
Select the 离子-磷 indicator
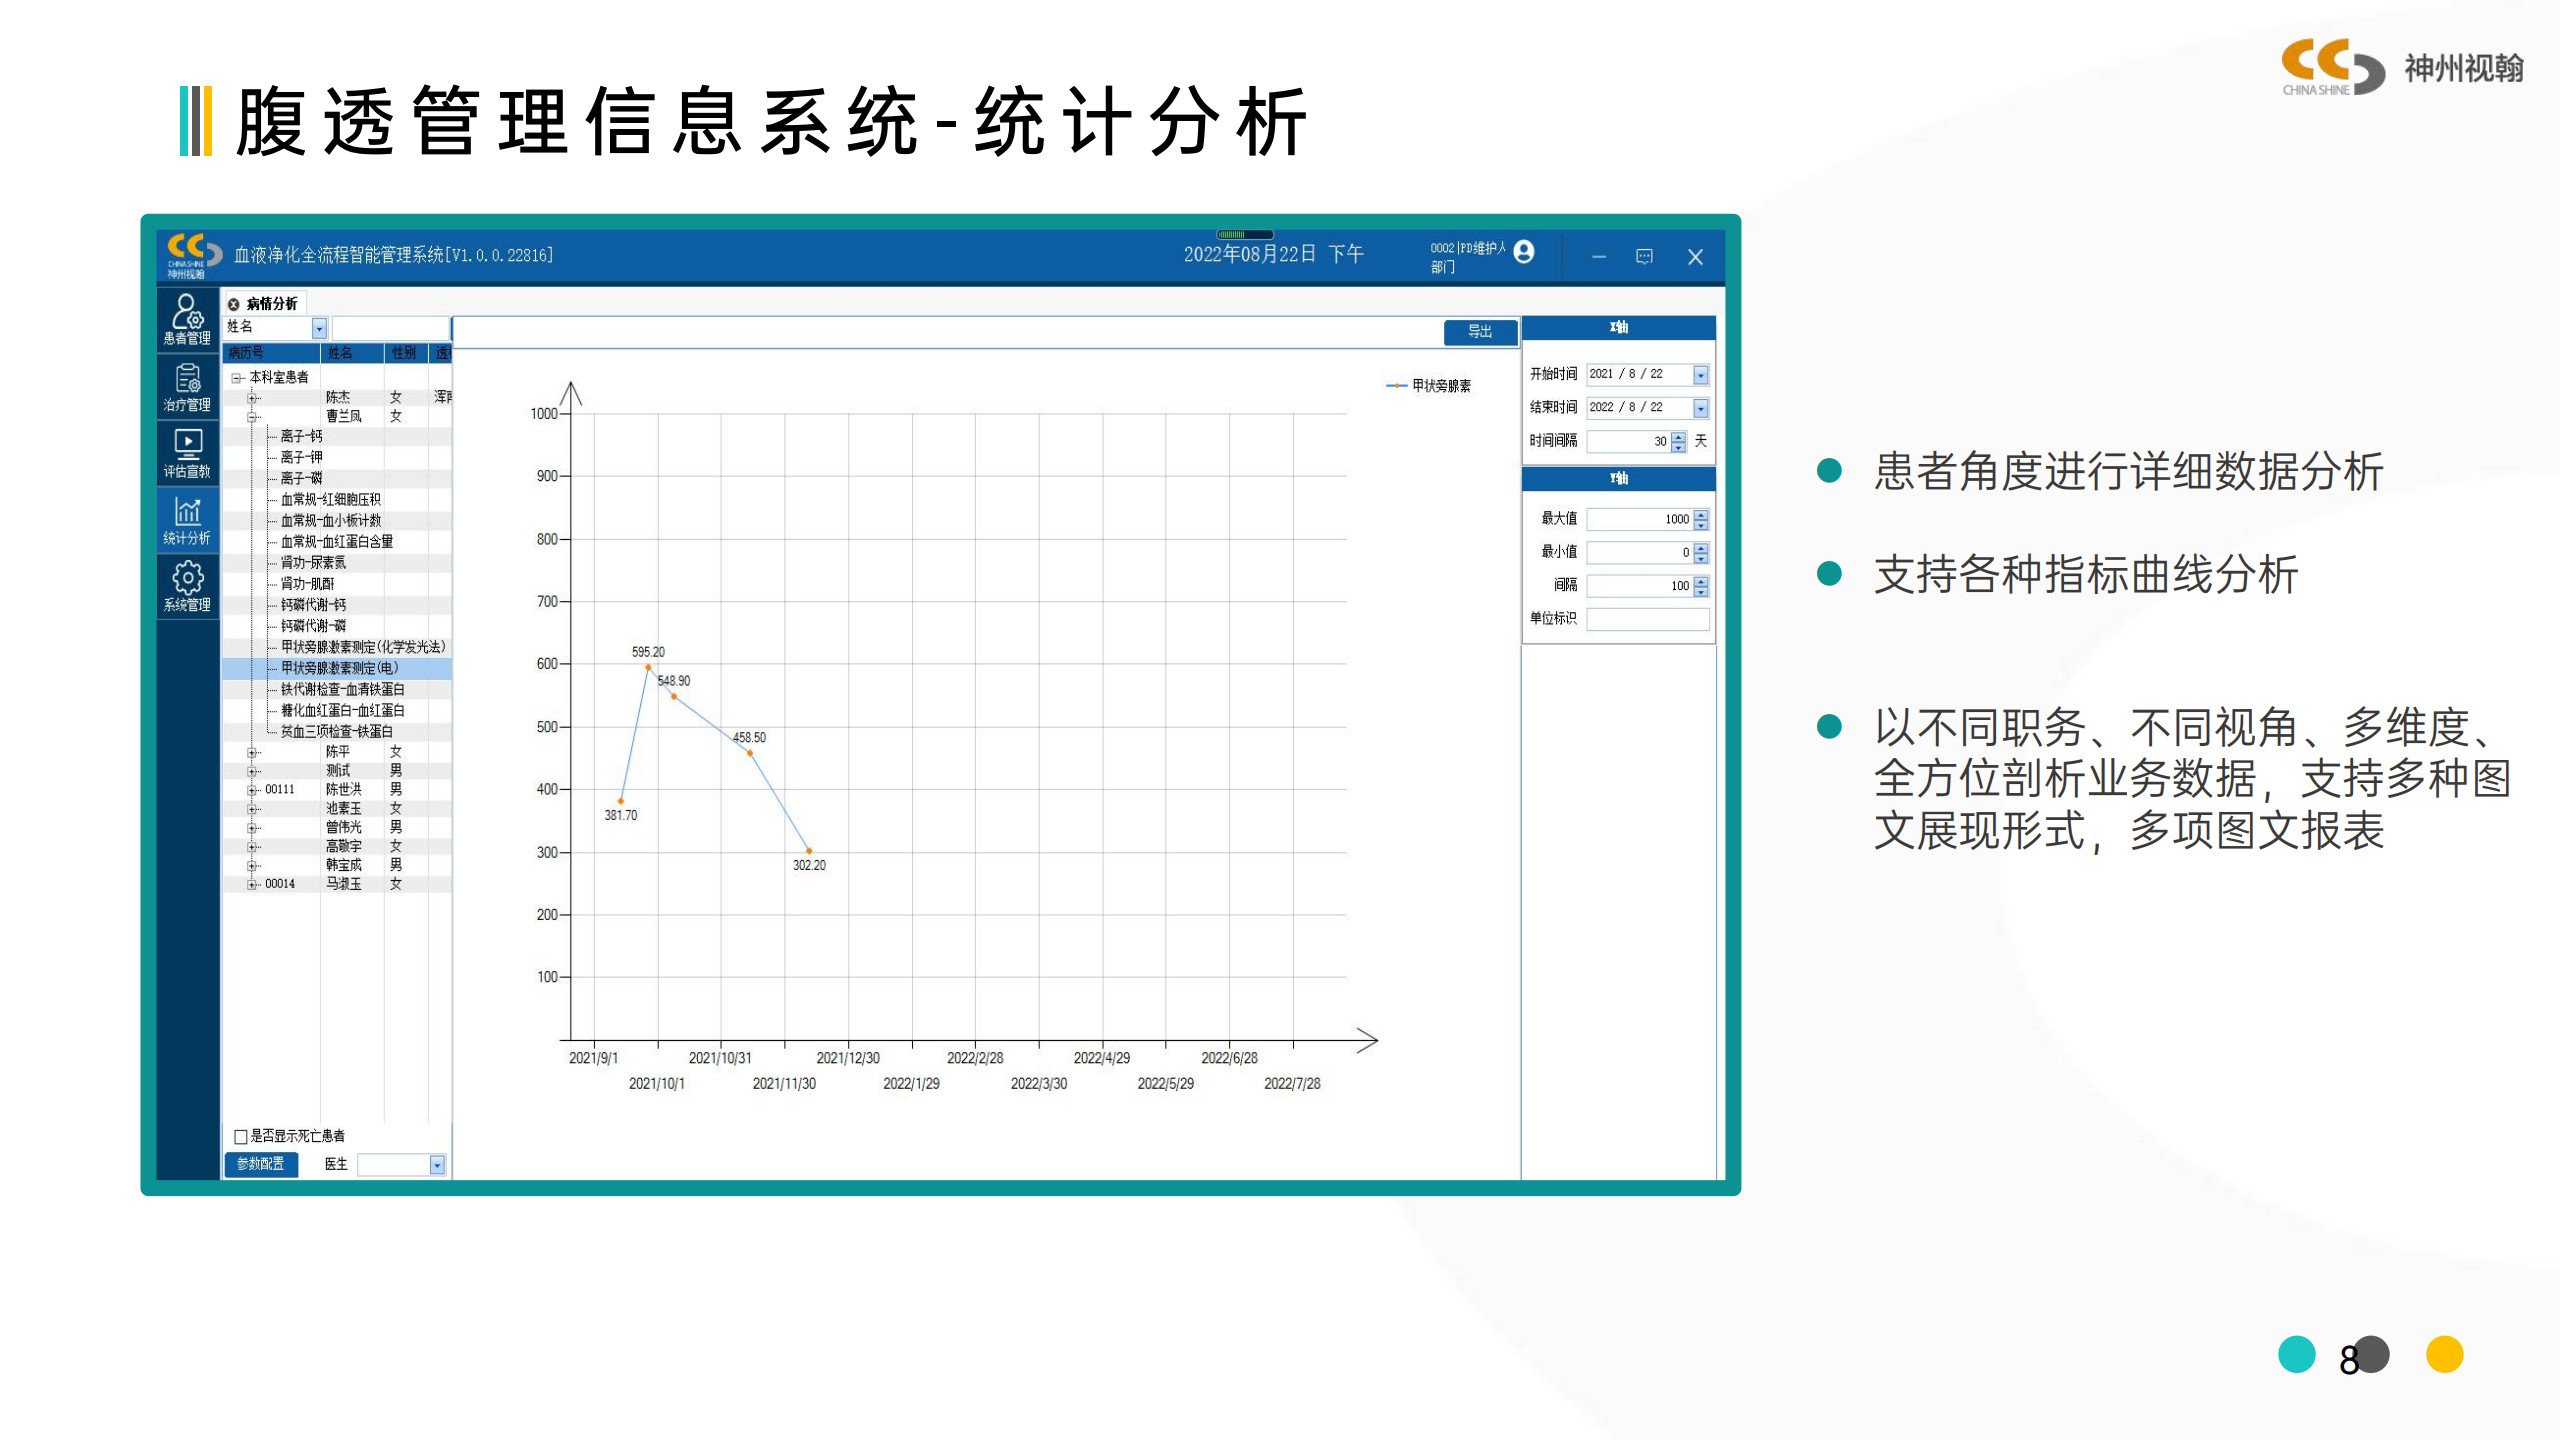(x=301, y=479)
